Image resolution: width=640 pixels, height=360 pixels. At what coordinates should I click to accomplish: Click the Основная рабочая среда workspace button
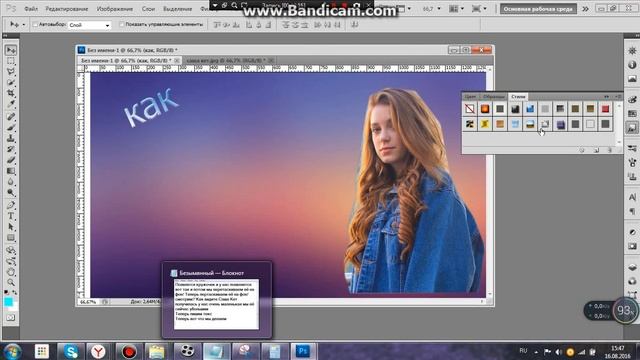click(538, 9)
